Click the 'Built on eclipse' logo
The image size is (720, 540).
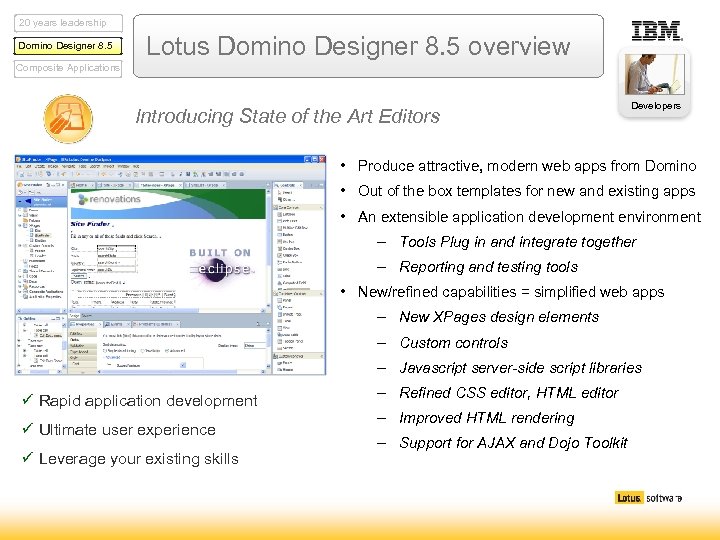[221, 264]
